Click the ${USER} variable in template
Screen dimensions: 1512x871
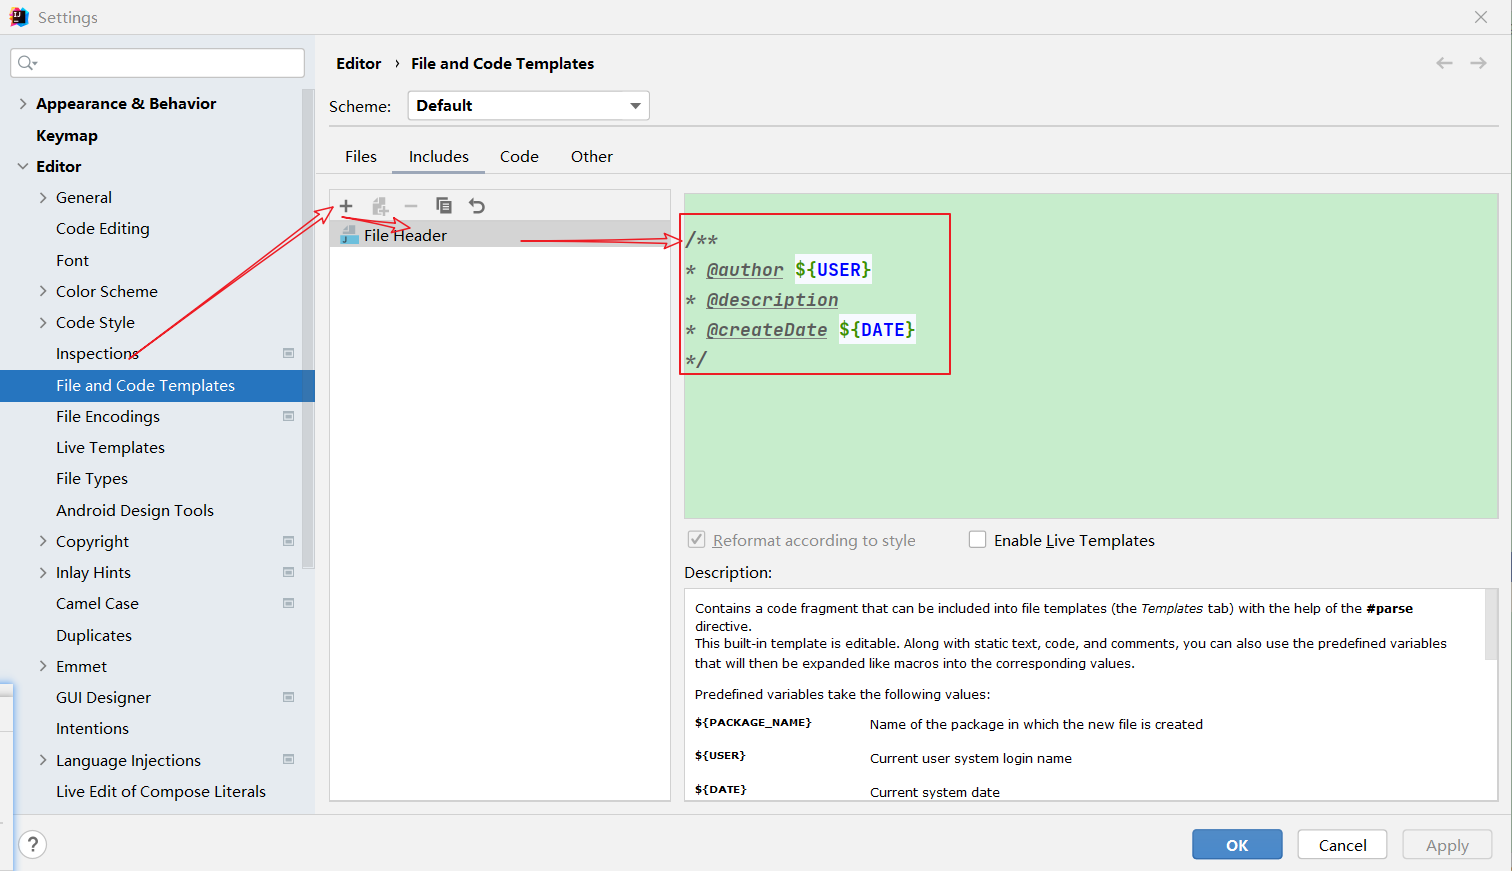833,269
